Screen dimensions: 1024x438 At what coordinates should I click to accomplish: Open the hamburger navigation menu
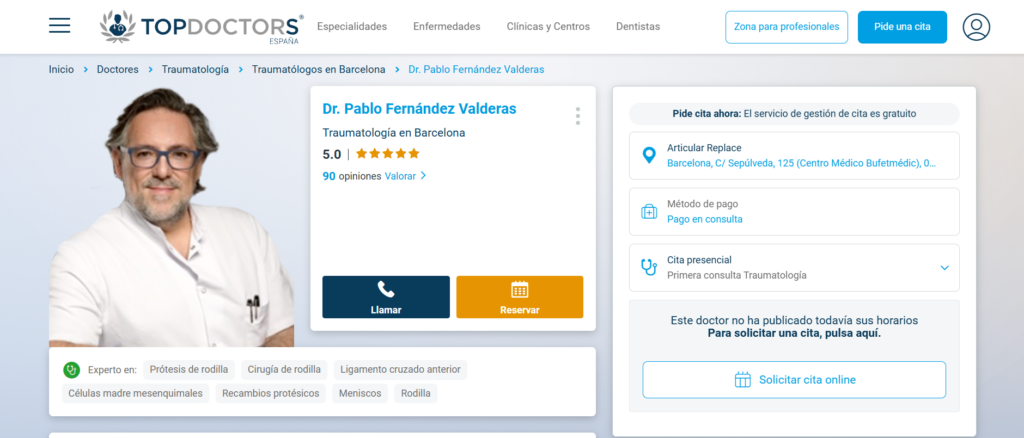coord(60,26)
